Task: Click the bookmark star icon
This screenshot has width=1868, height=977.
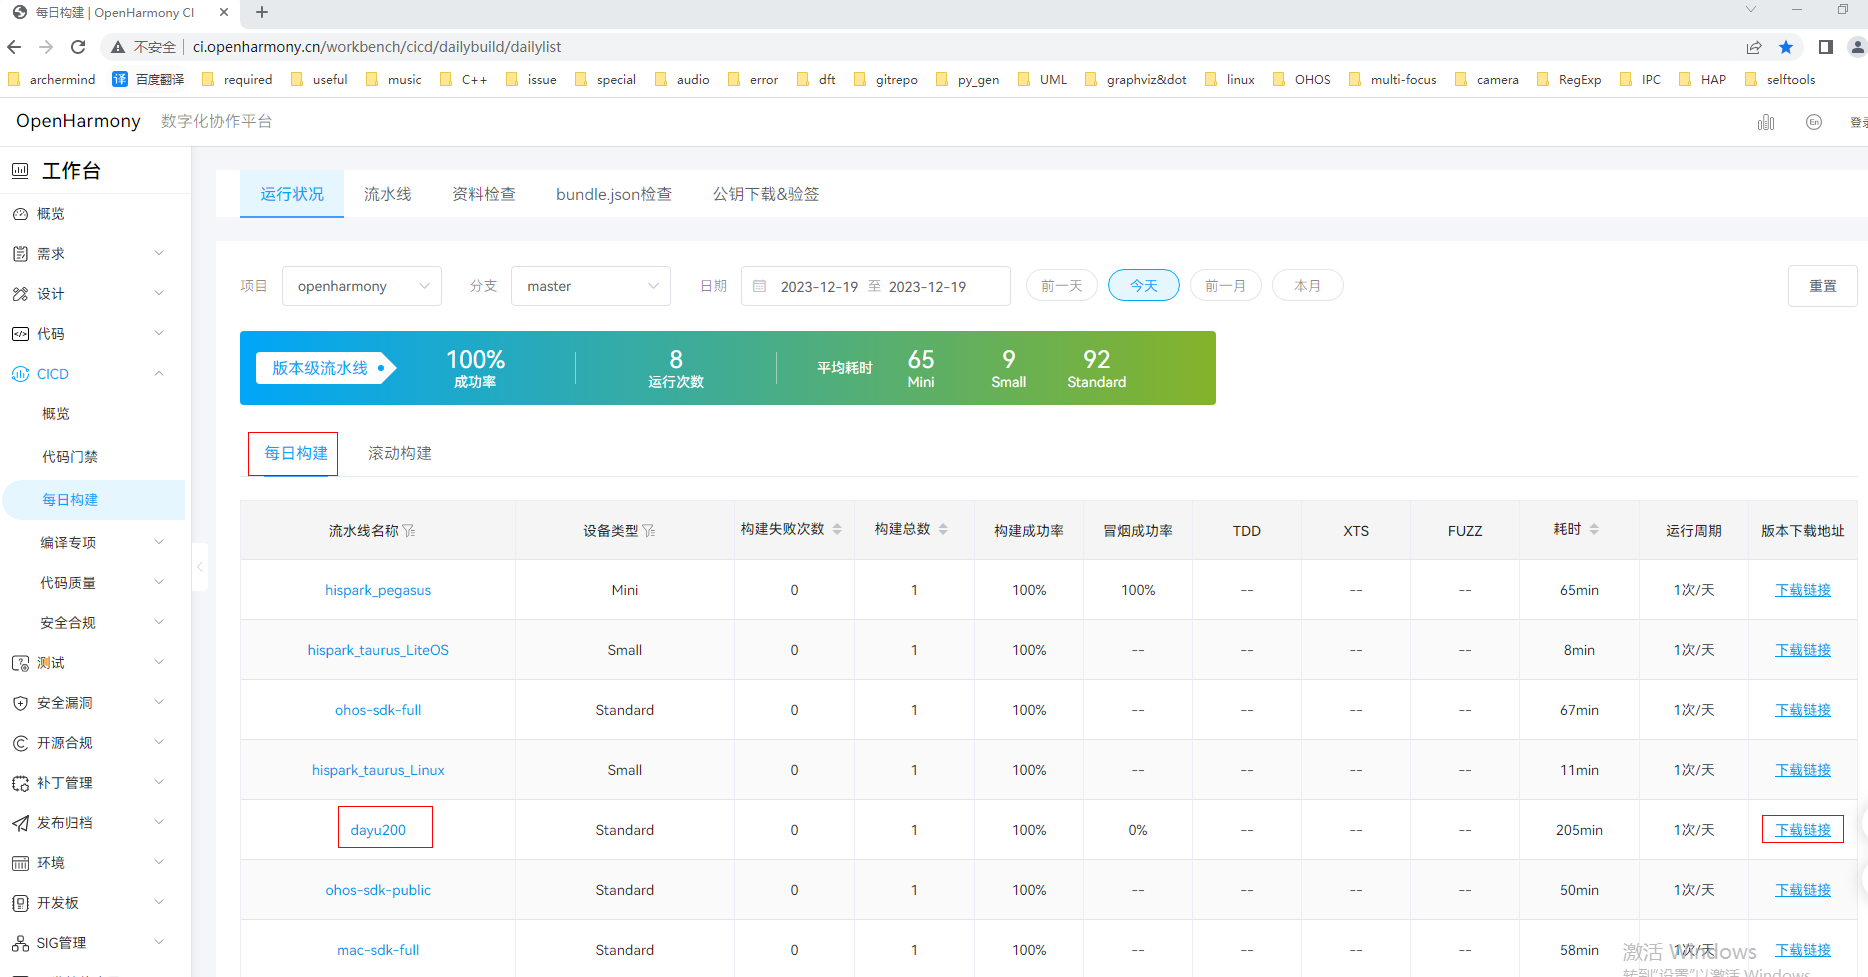Action: (x=1786, y=47)
